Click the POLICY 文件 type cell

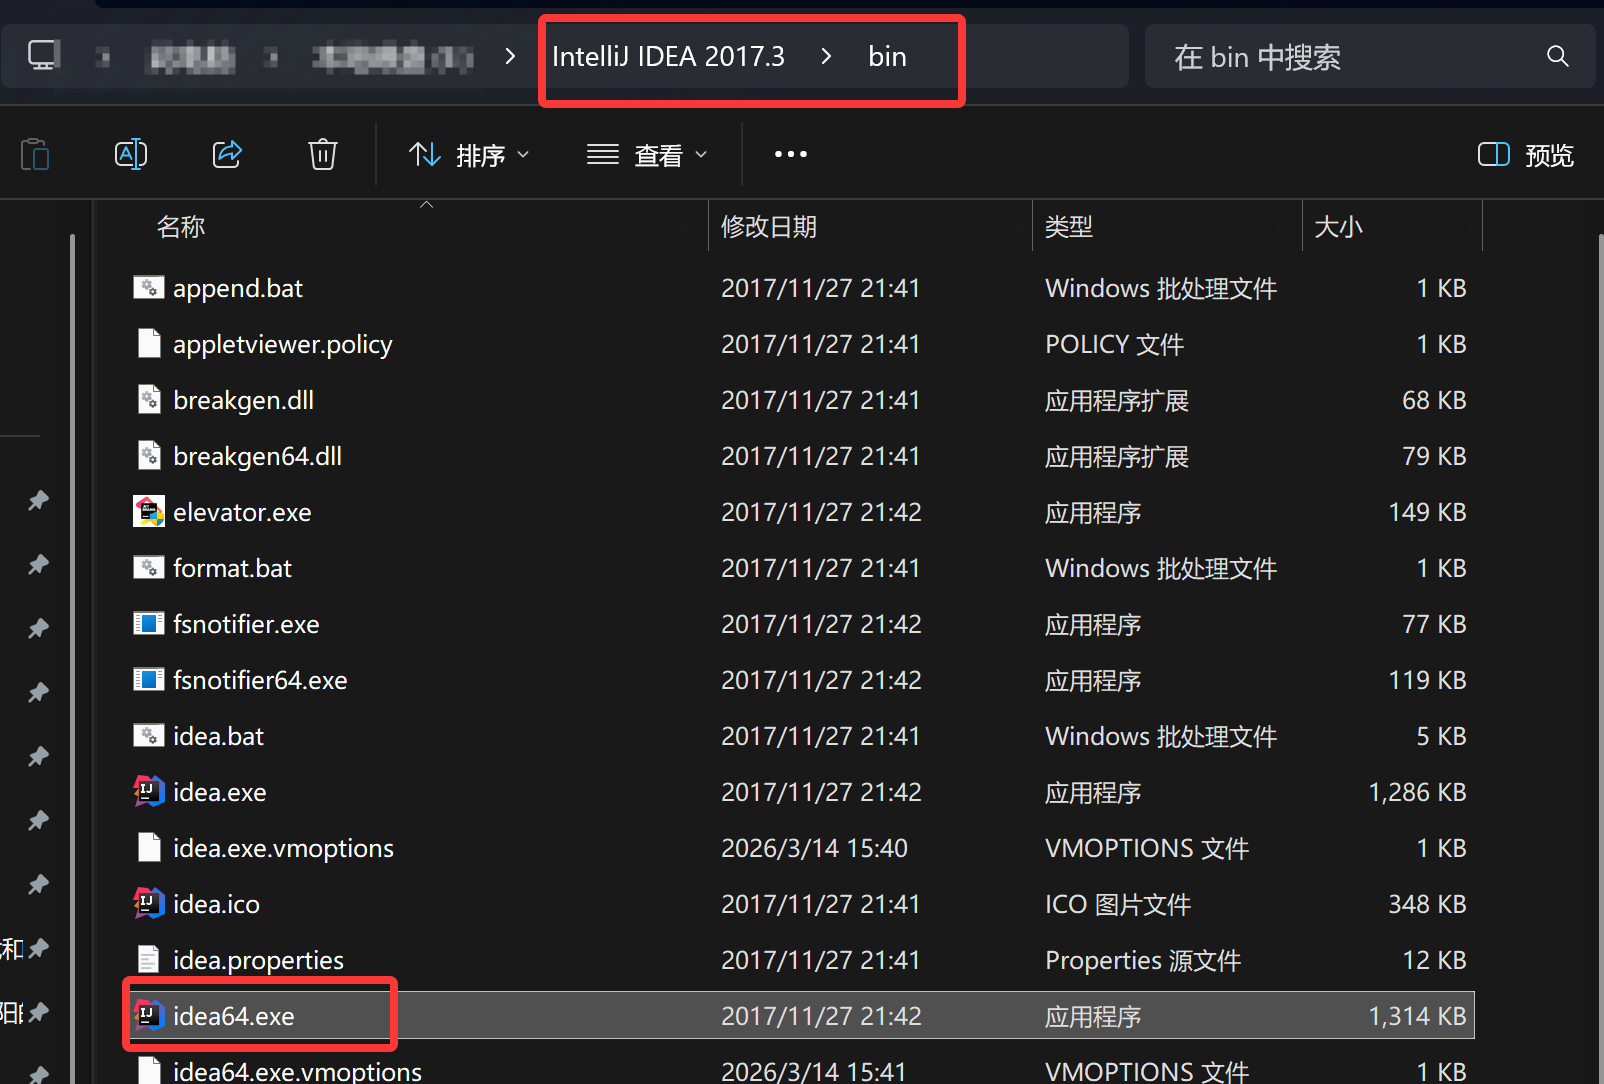(1114, 344)
